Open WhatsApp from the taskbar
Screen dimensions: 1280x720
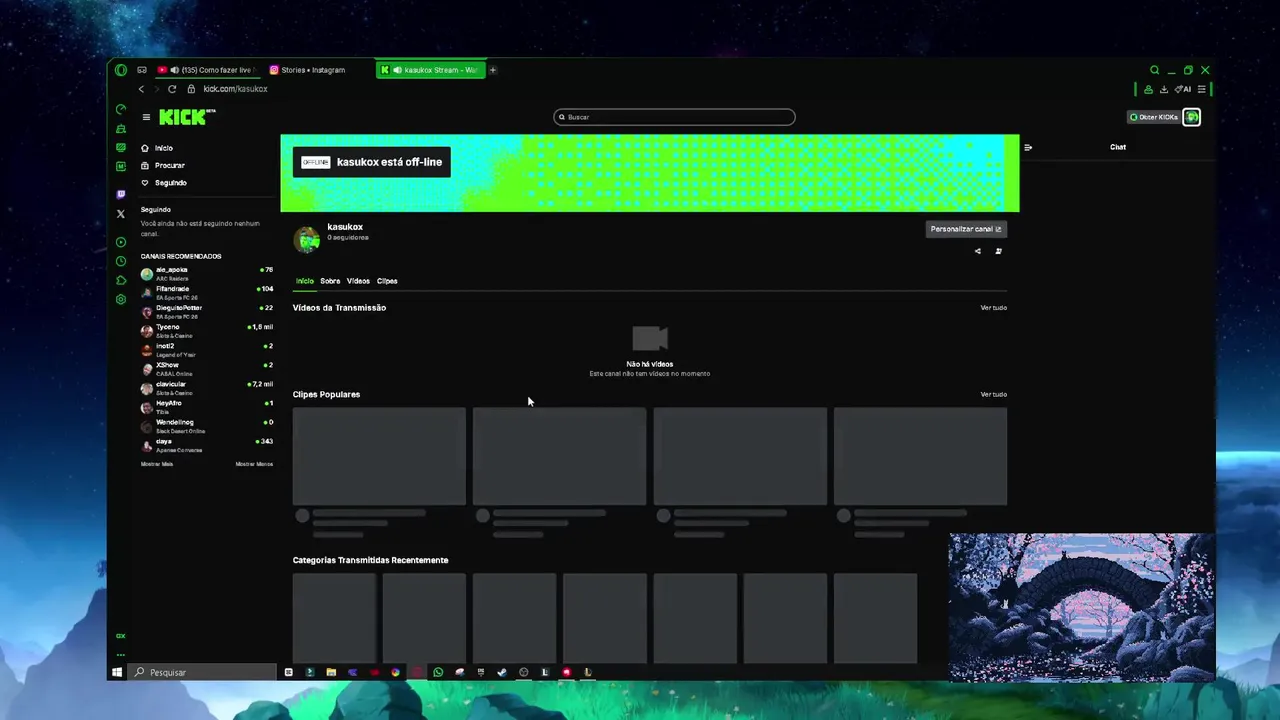(438, 672)
